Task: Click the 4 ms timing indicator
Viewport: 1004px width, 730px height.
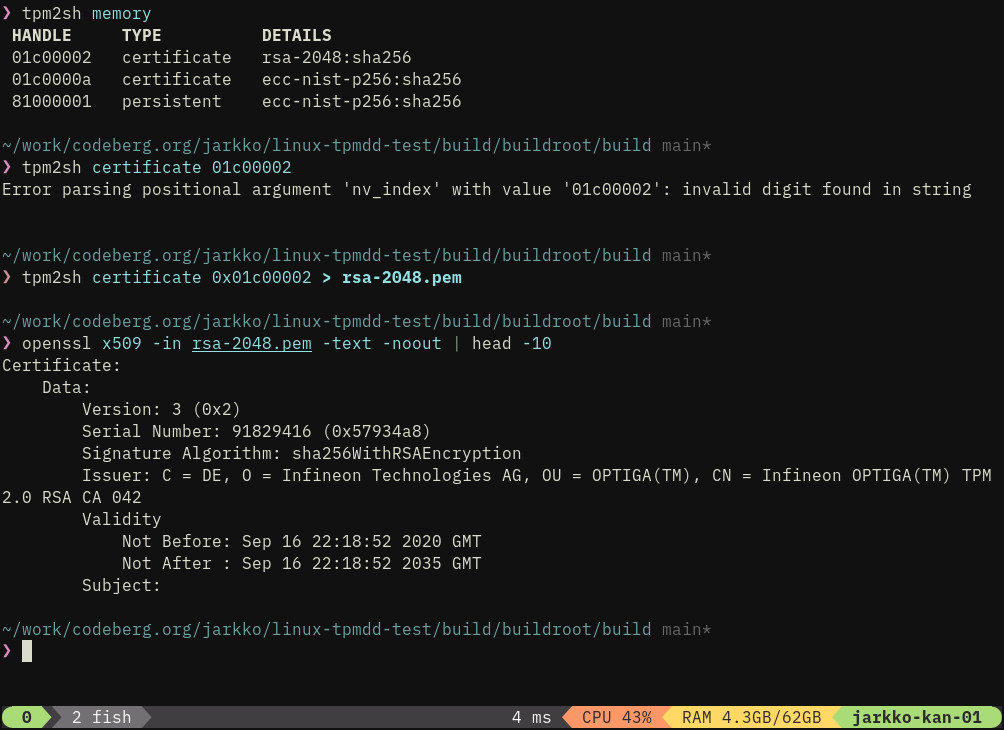Action: tap(531, 717)
